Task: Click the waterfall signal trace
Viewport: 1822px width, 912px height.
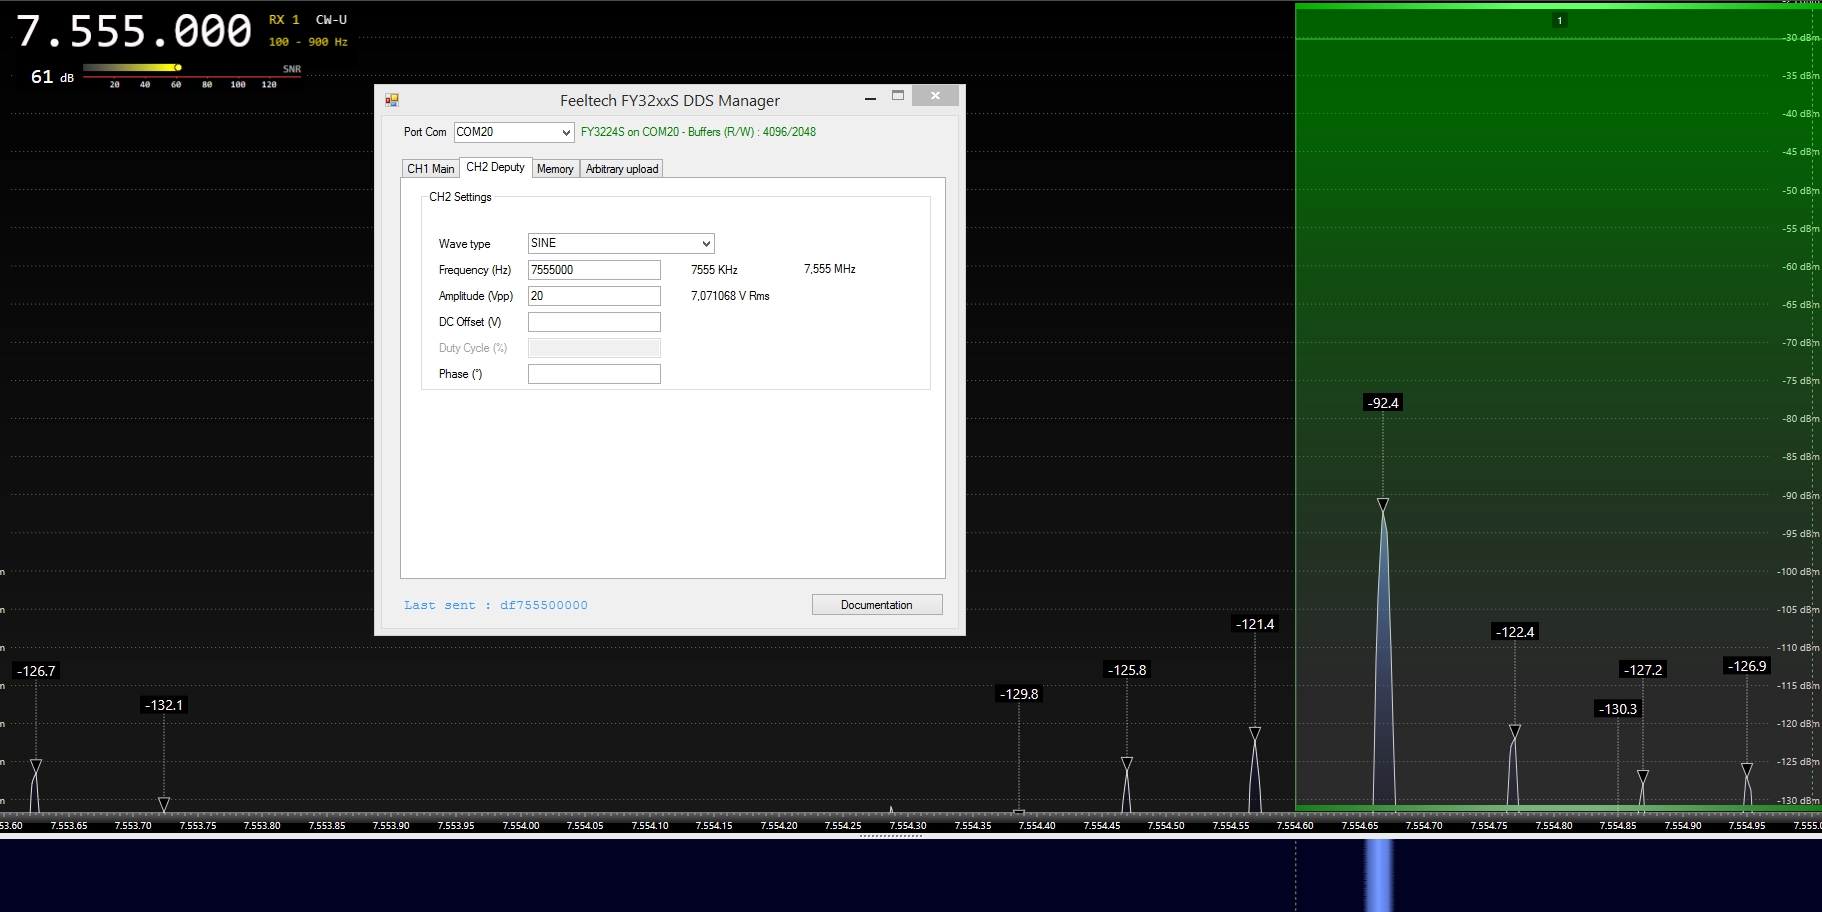Action: [x=1379, y=875]
